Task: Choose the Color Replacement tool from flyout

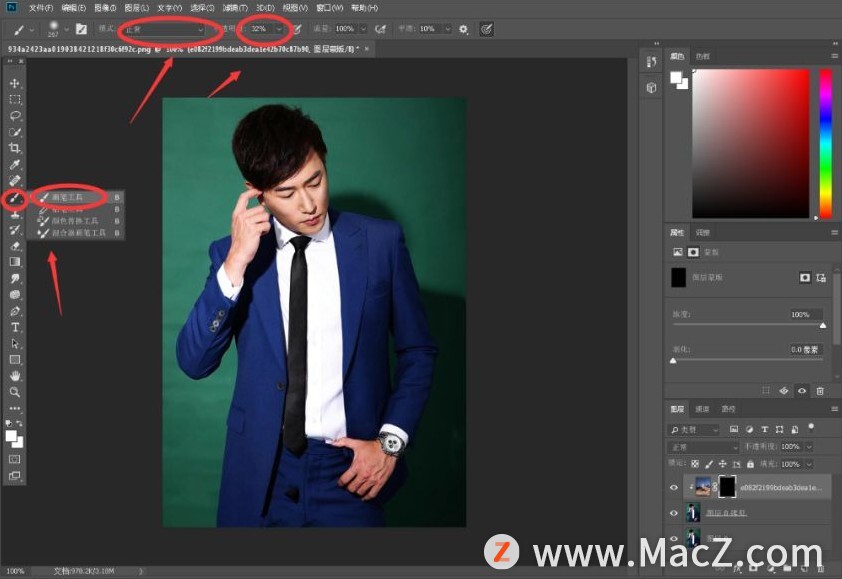Action: (x=79, y=221)
